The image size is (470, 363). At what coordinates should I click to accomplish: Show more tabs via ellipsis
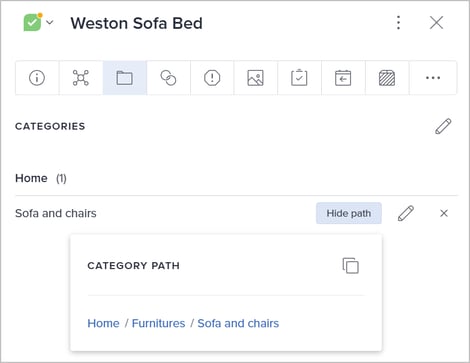tap(433, 78)
